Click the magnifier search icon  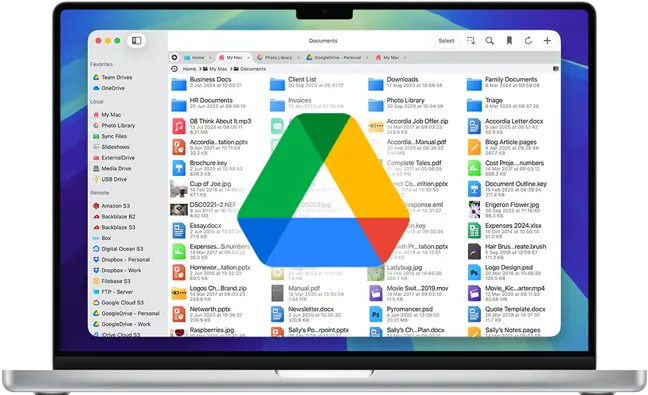tap(489, 40)
